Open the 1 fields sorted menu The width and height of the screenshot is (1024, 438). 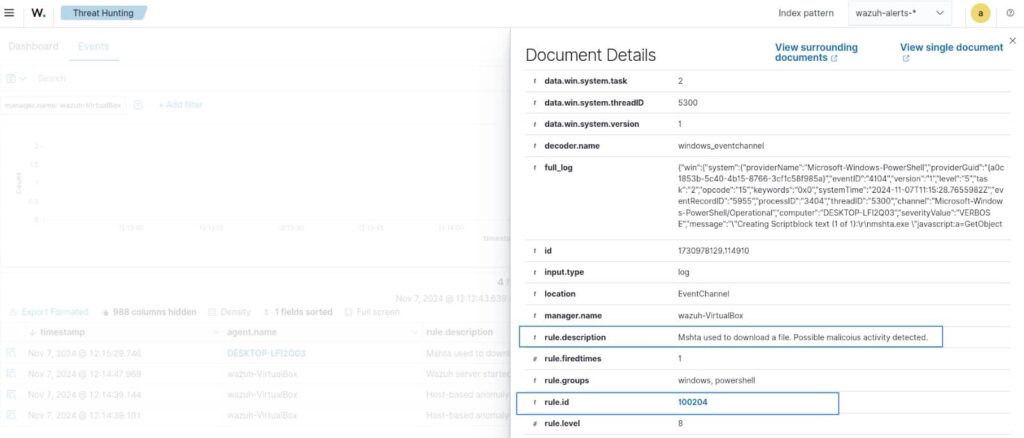tap(297, 312)
